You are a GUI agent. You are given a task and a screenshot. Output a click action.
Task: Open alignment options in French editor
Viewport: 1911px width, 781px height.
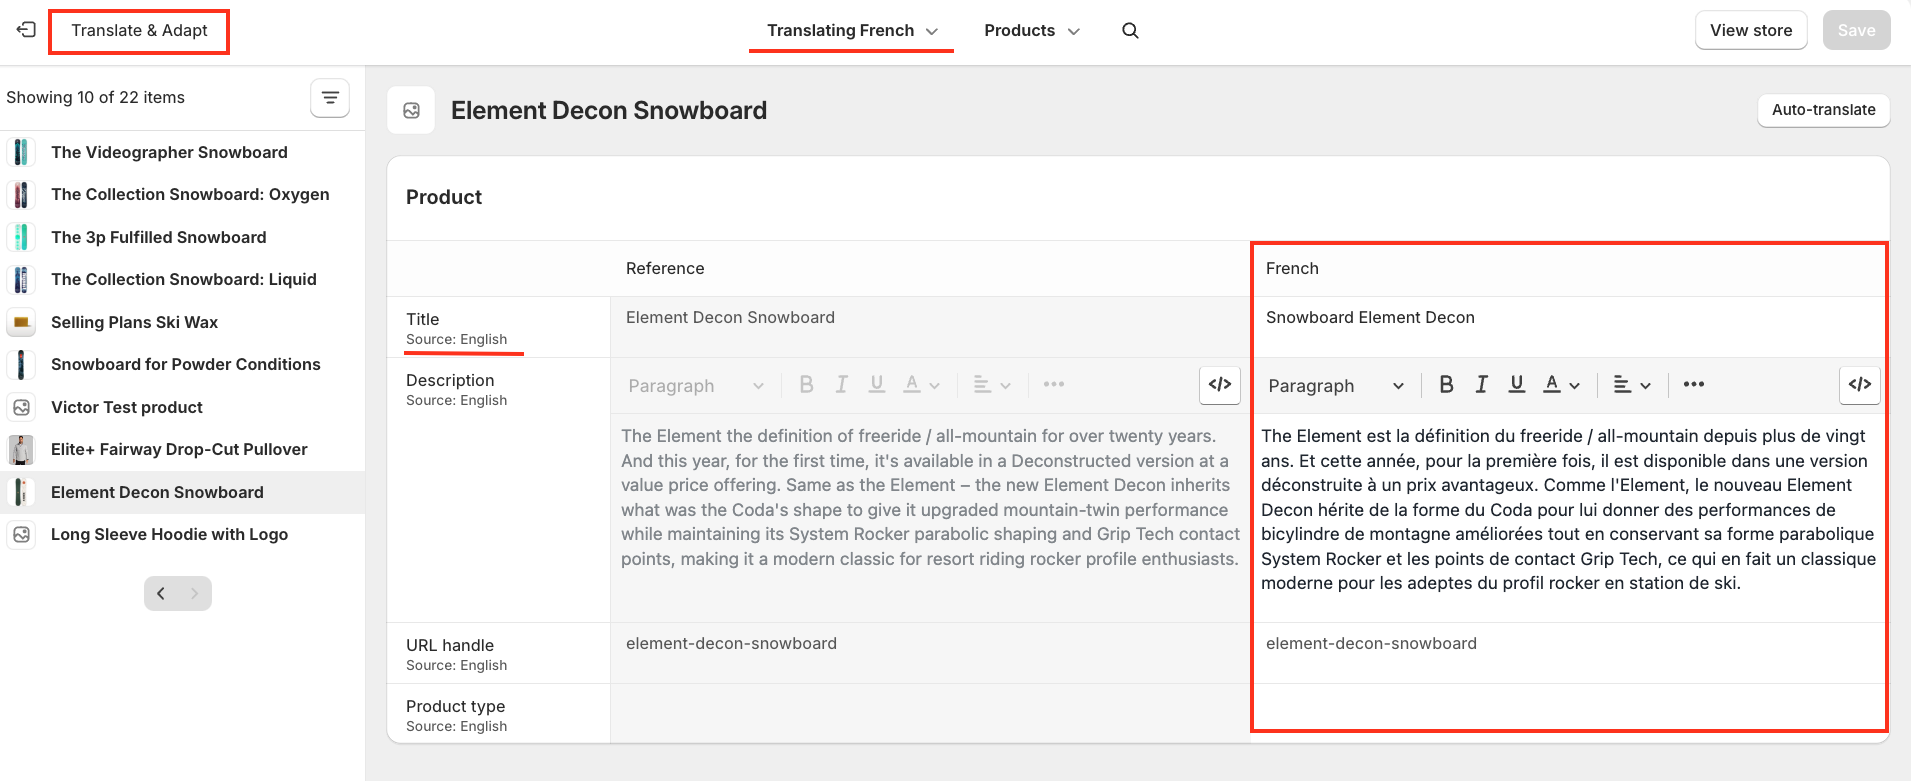1632,385
